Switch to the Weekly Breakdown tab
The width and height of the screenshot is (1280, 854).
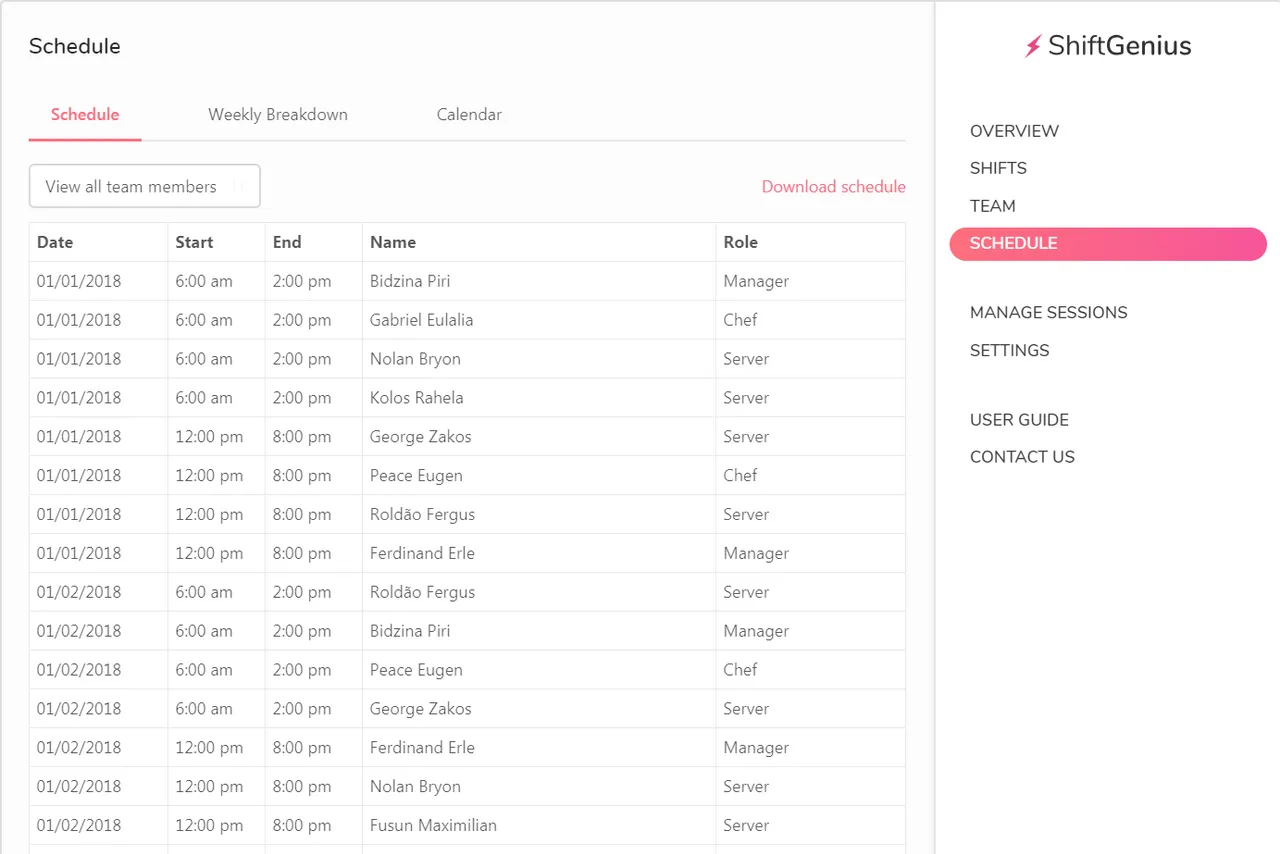pos(278,114)
